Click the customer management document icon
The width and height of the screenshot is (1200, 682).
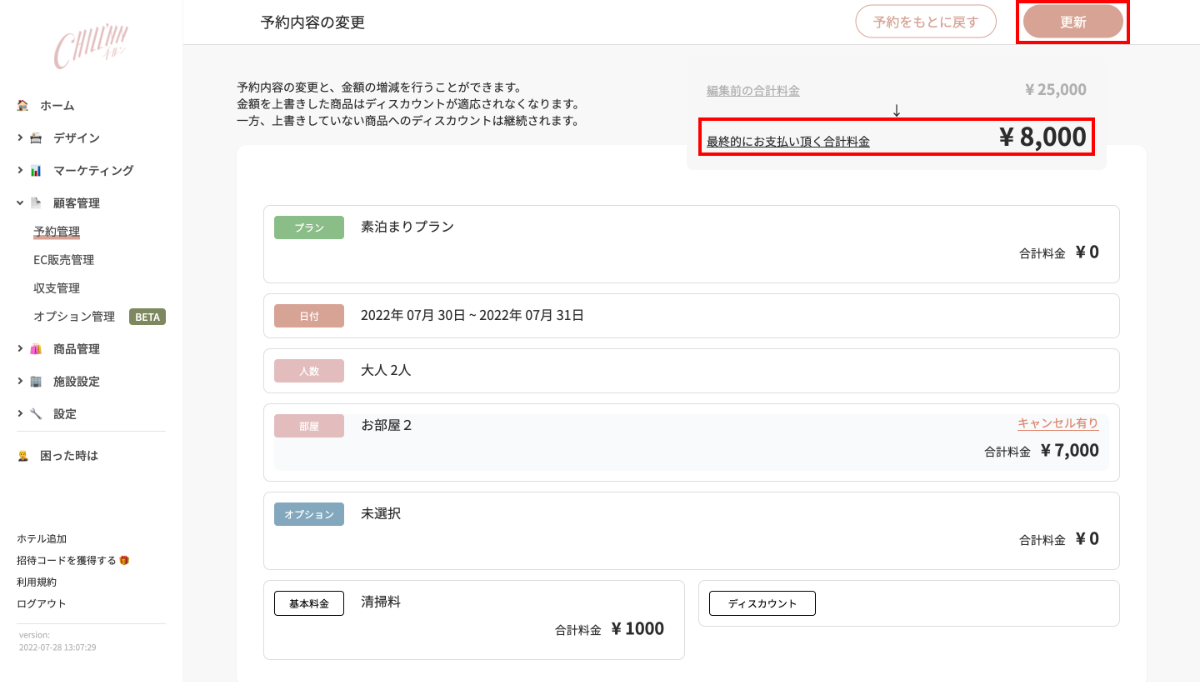pyautogui.click(x=36, y=203)
